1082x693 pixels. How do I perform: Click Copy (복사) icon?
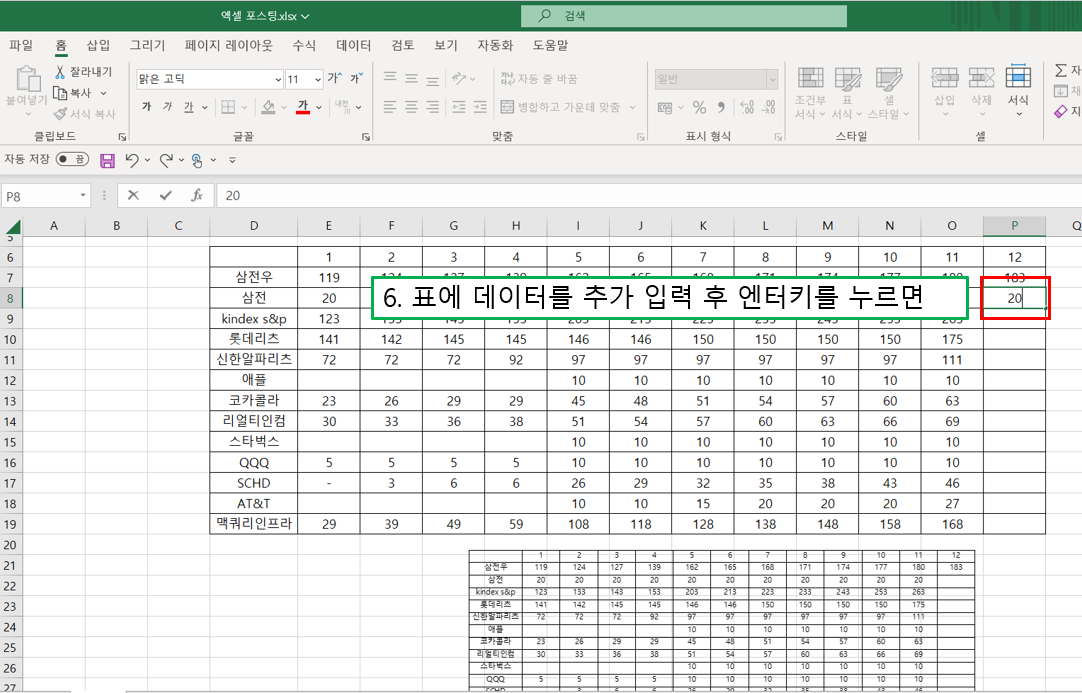coord(61,92)
